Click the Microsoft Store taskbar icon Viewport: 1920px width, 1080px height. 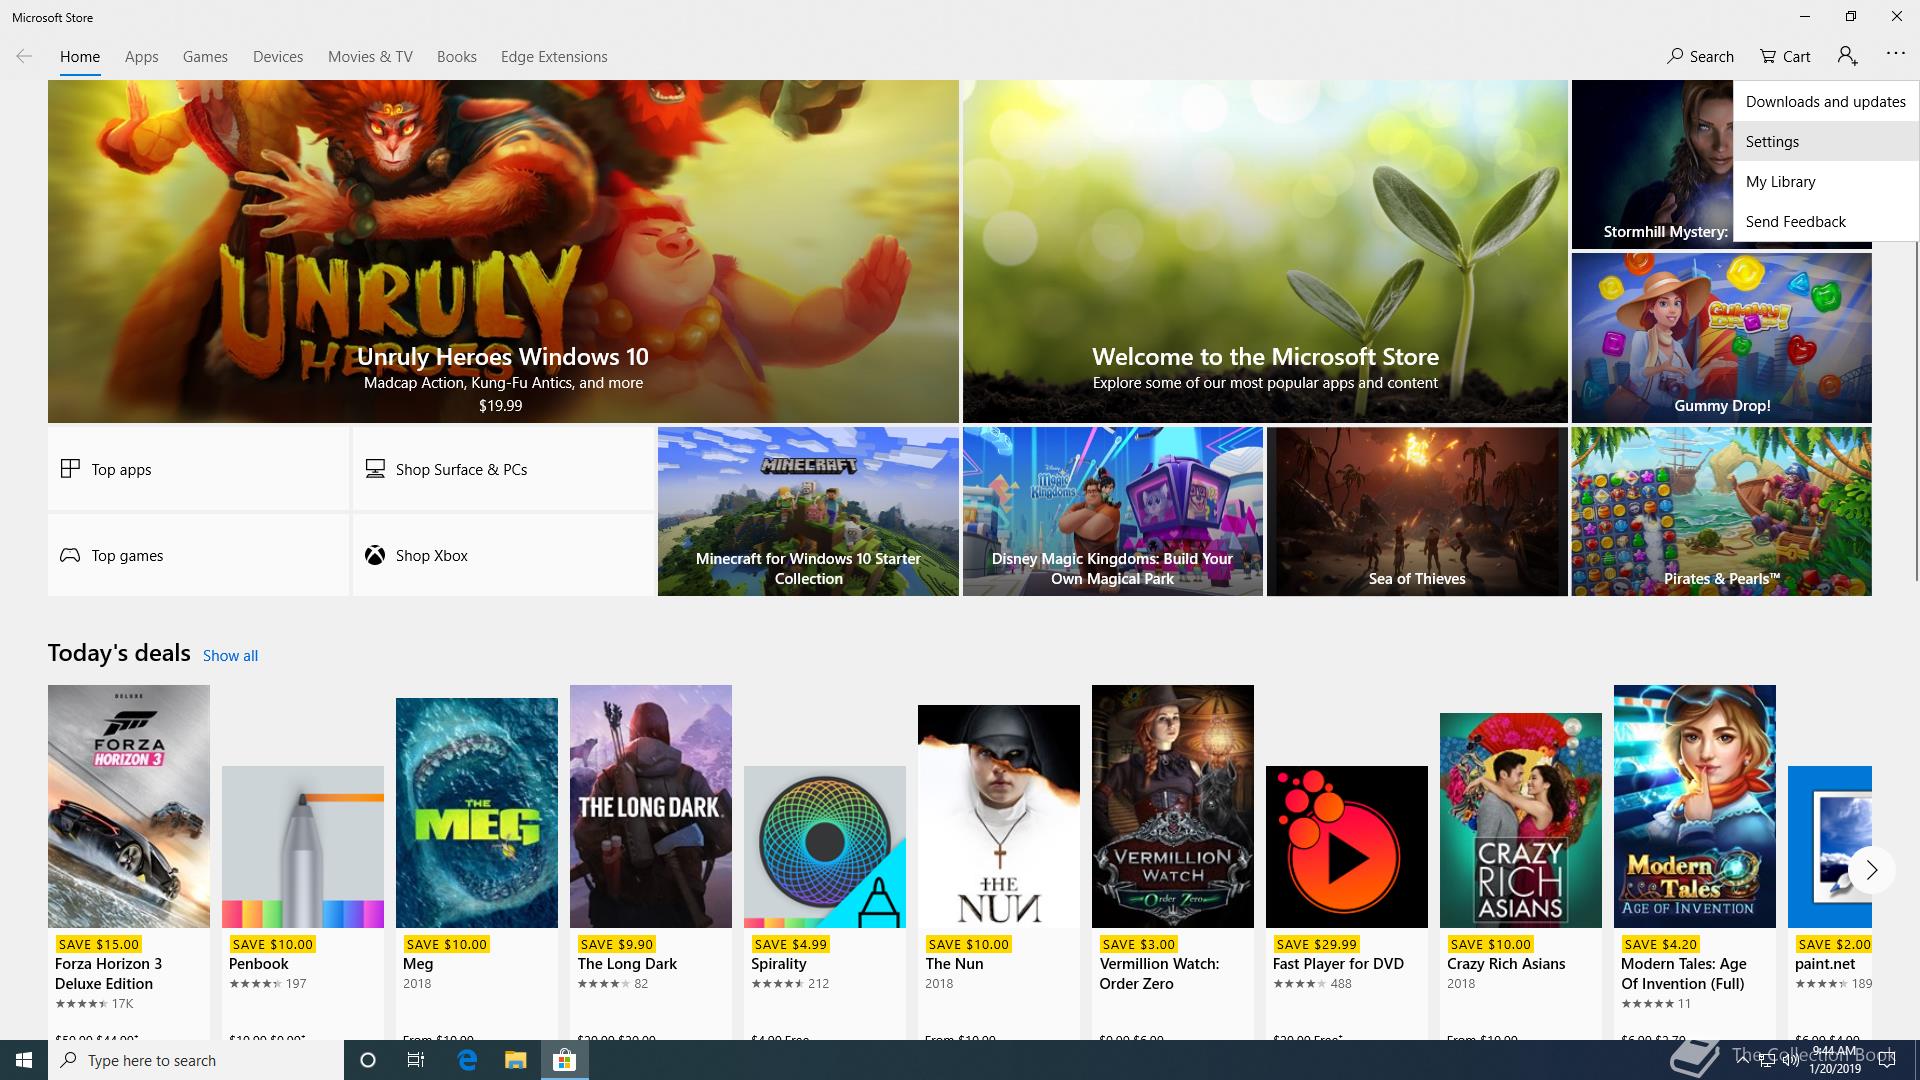[x=565, y=1060]
